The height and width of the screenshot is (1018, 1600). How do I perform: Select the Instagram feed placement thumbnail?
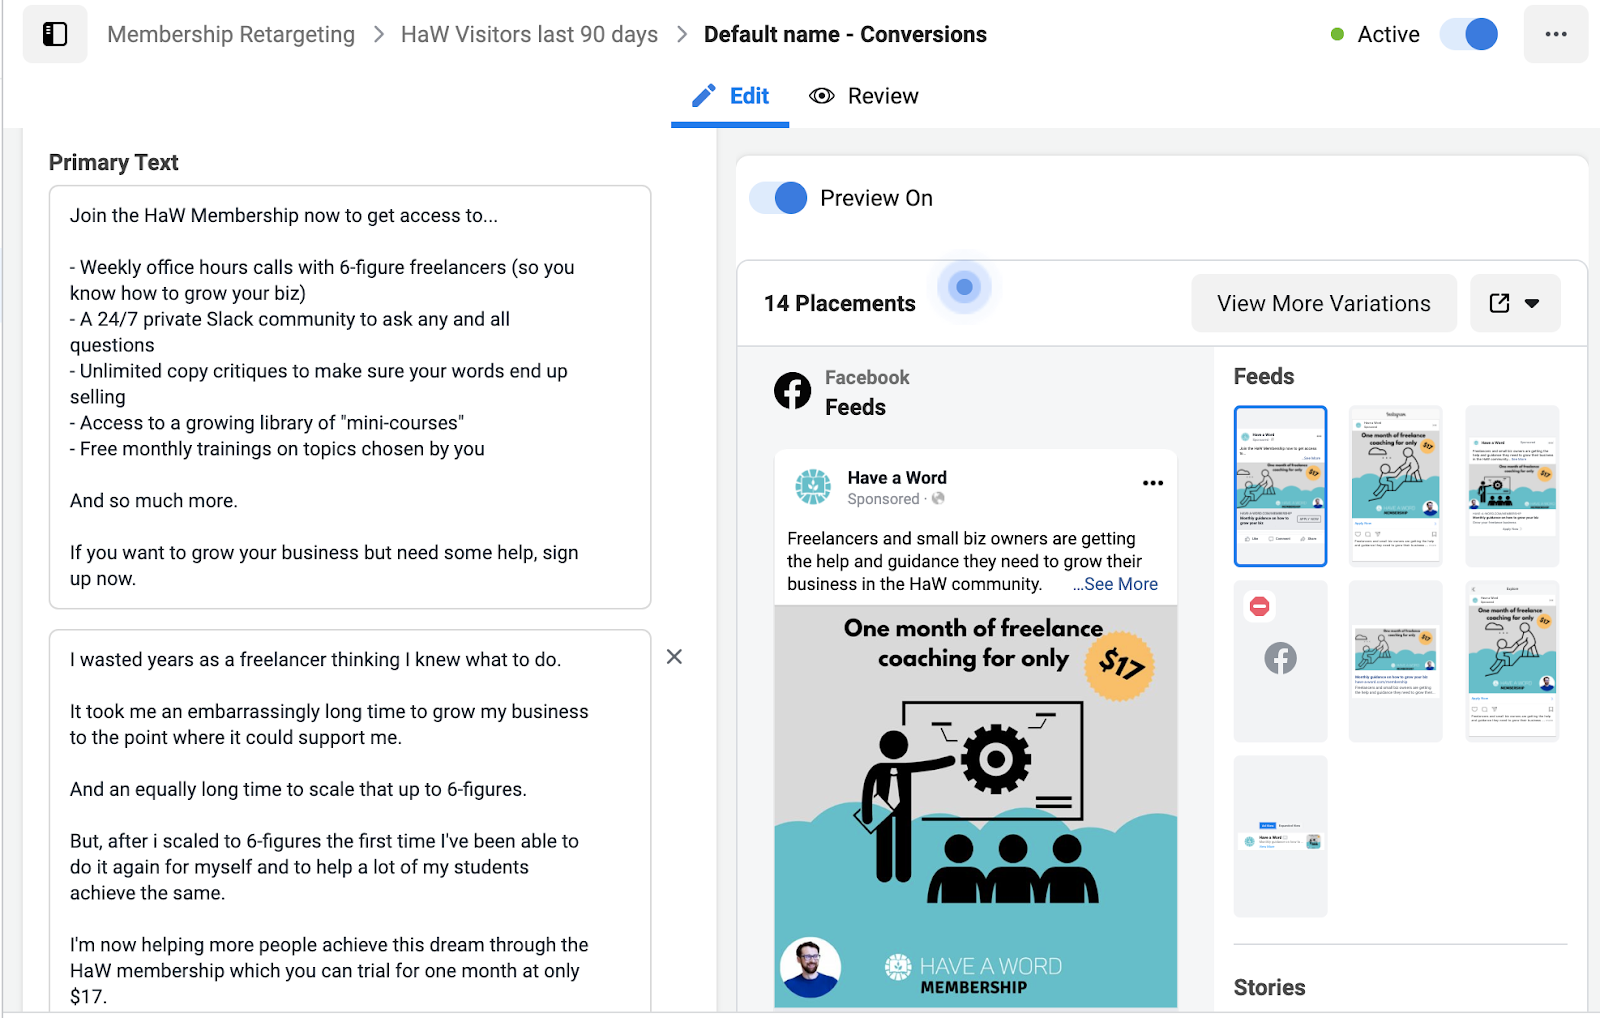tap(1395, 486)
